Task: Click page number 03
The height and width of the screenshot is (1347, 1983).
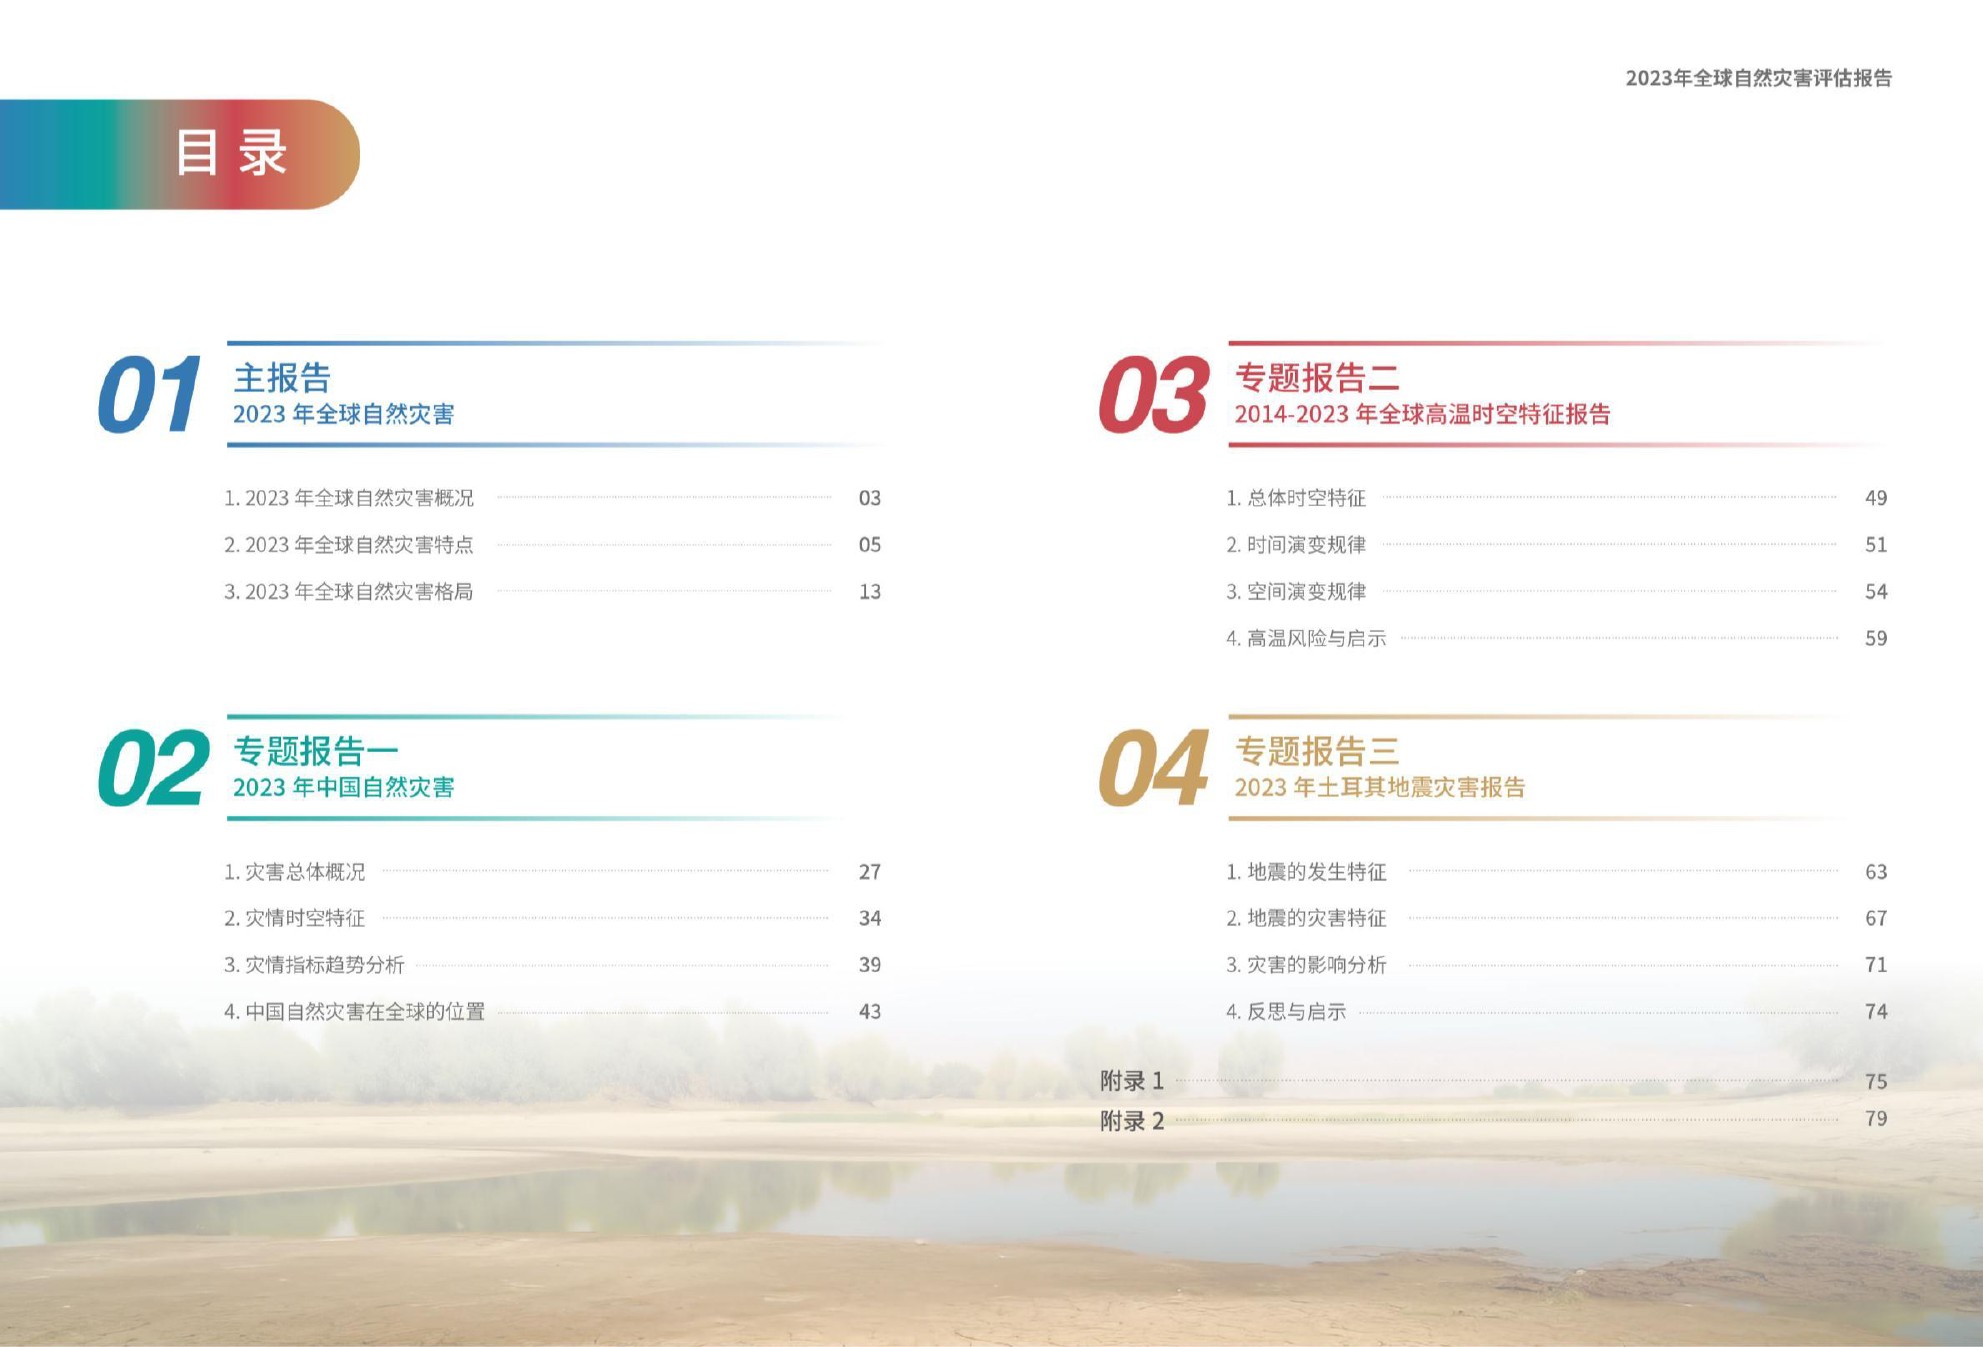Action: coord(870,498)
